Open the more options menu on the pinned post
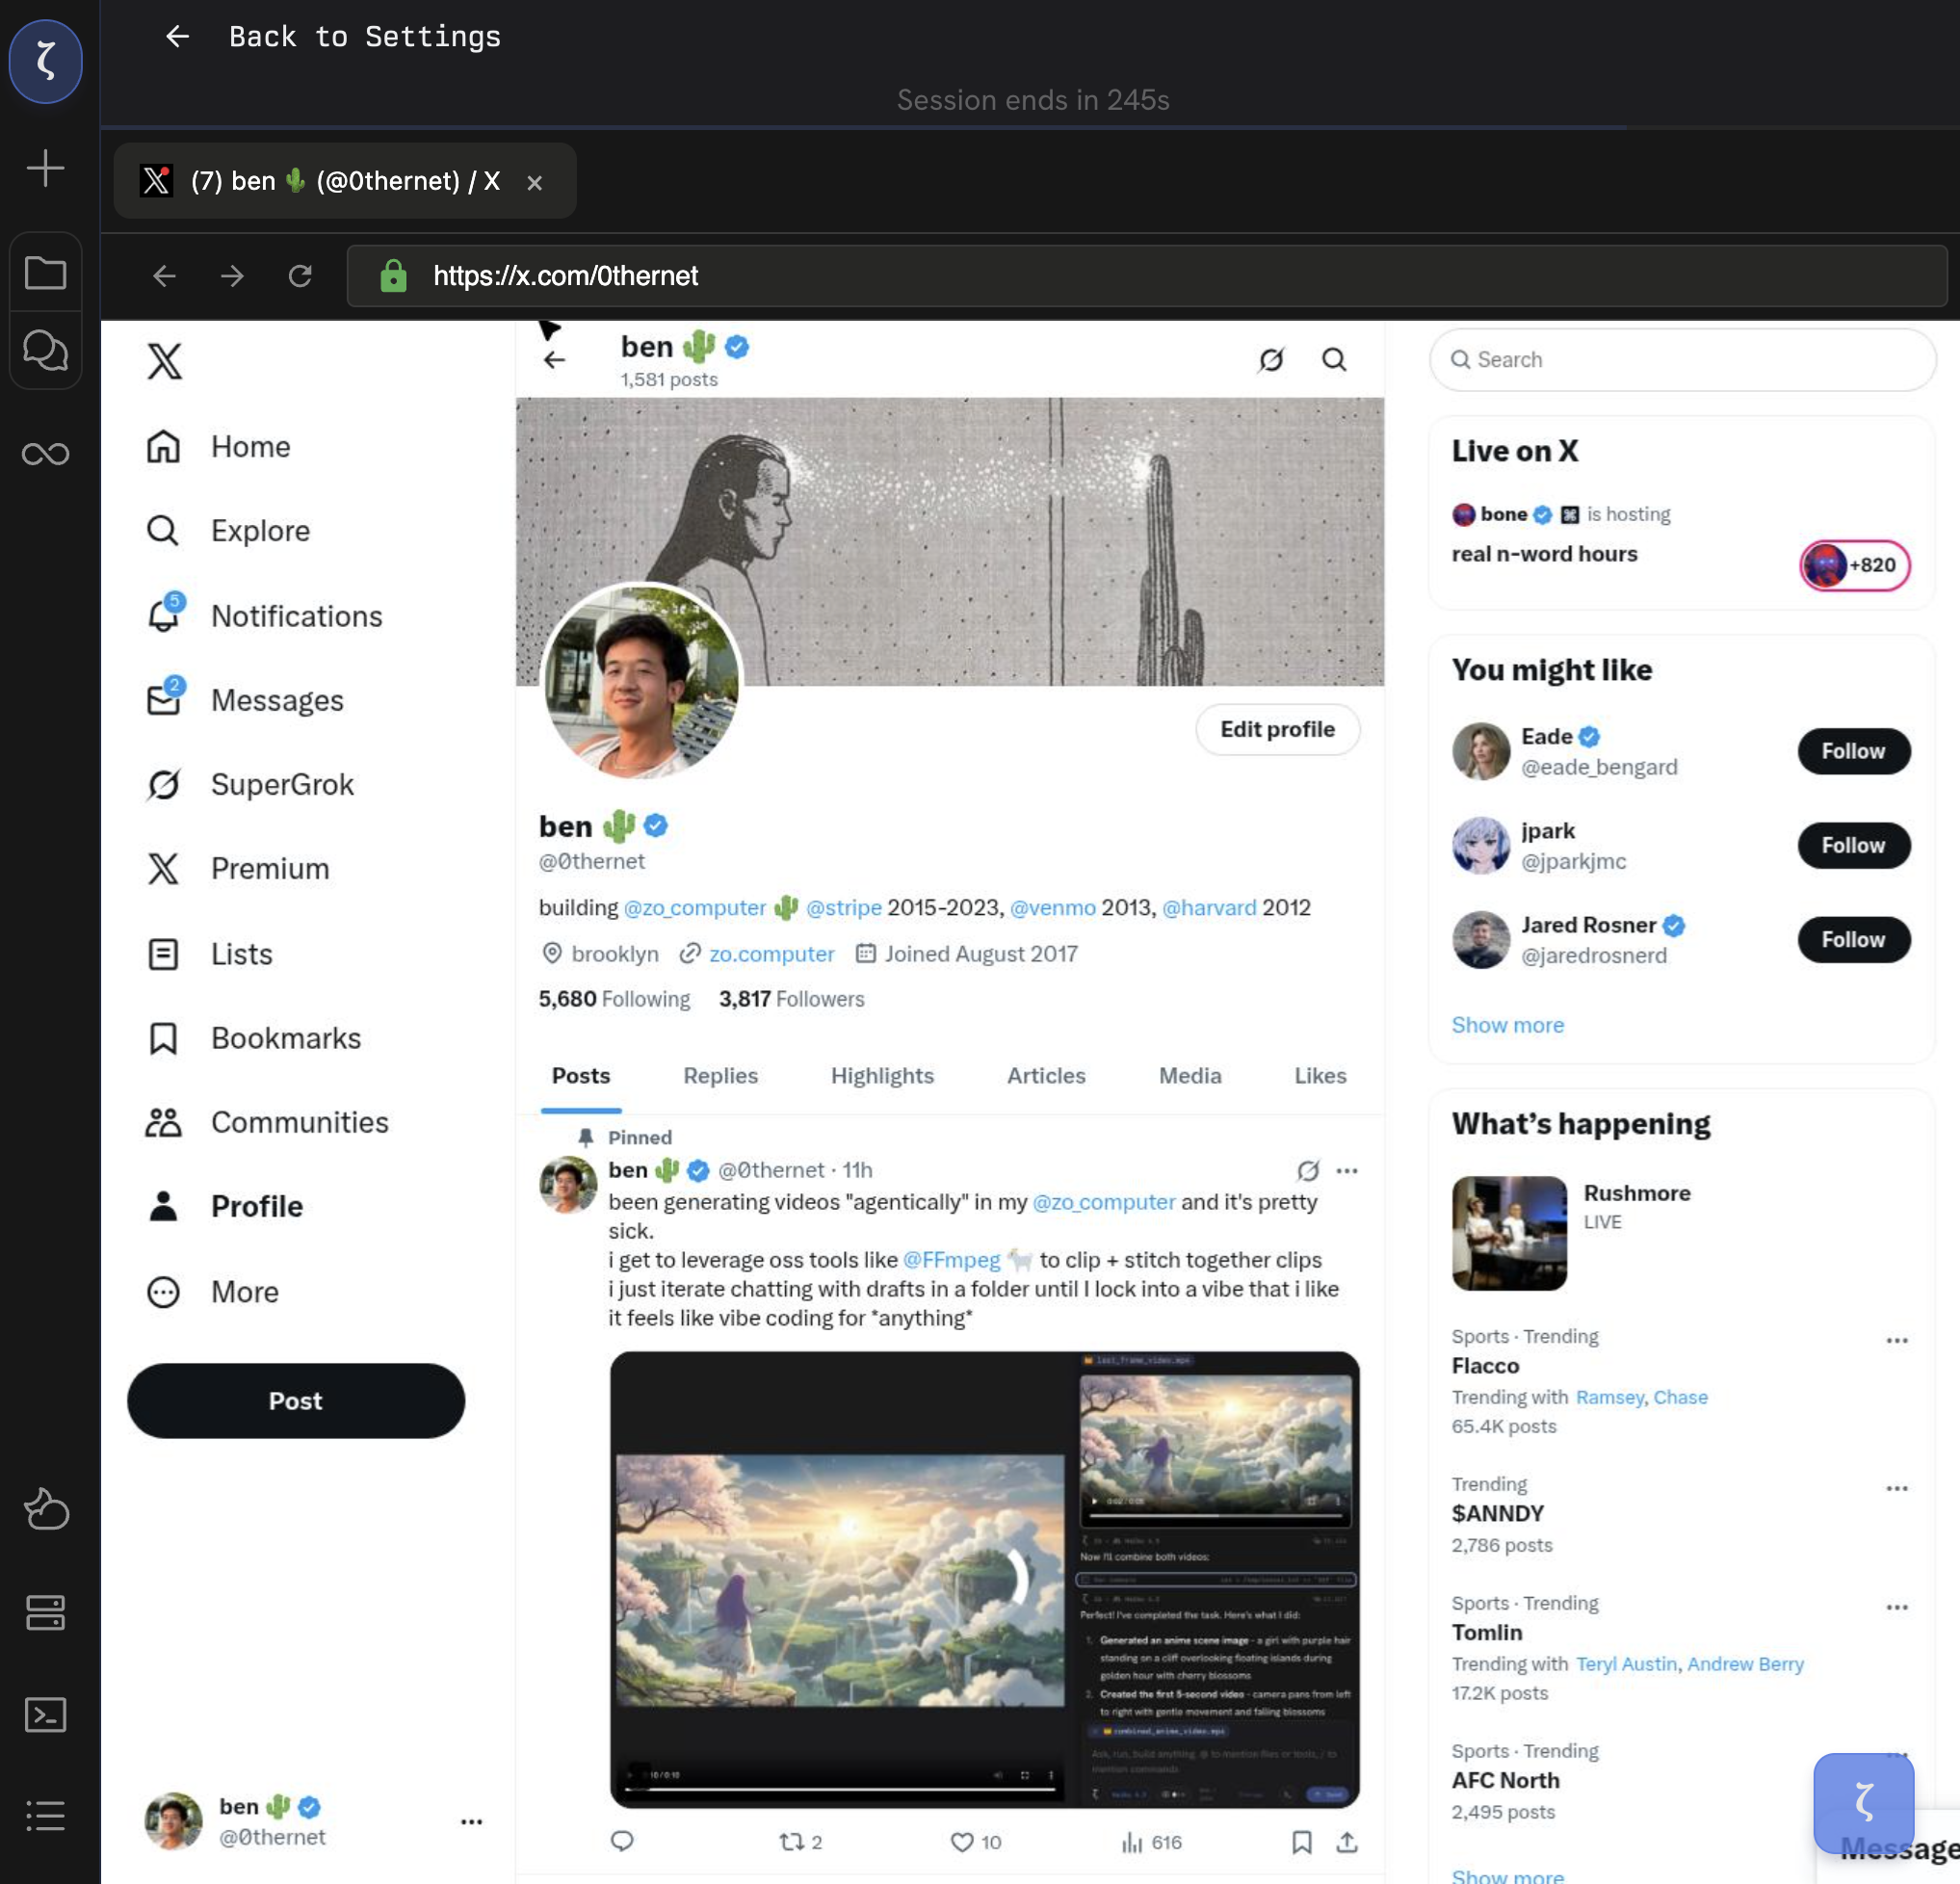 [x=1347, y=1170]
